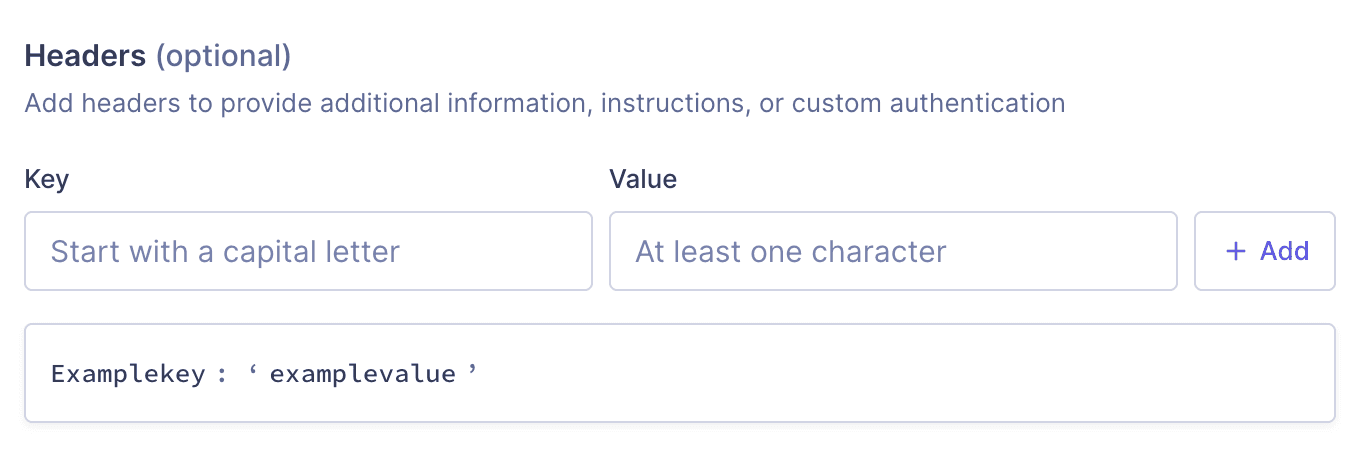Viewport: 1372px width, 462px height.
Task: Click the "(optional)" text next to Headers
Action: [223, 56]
